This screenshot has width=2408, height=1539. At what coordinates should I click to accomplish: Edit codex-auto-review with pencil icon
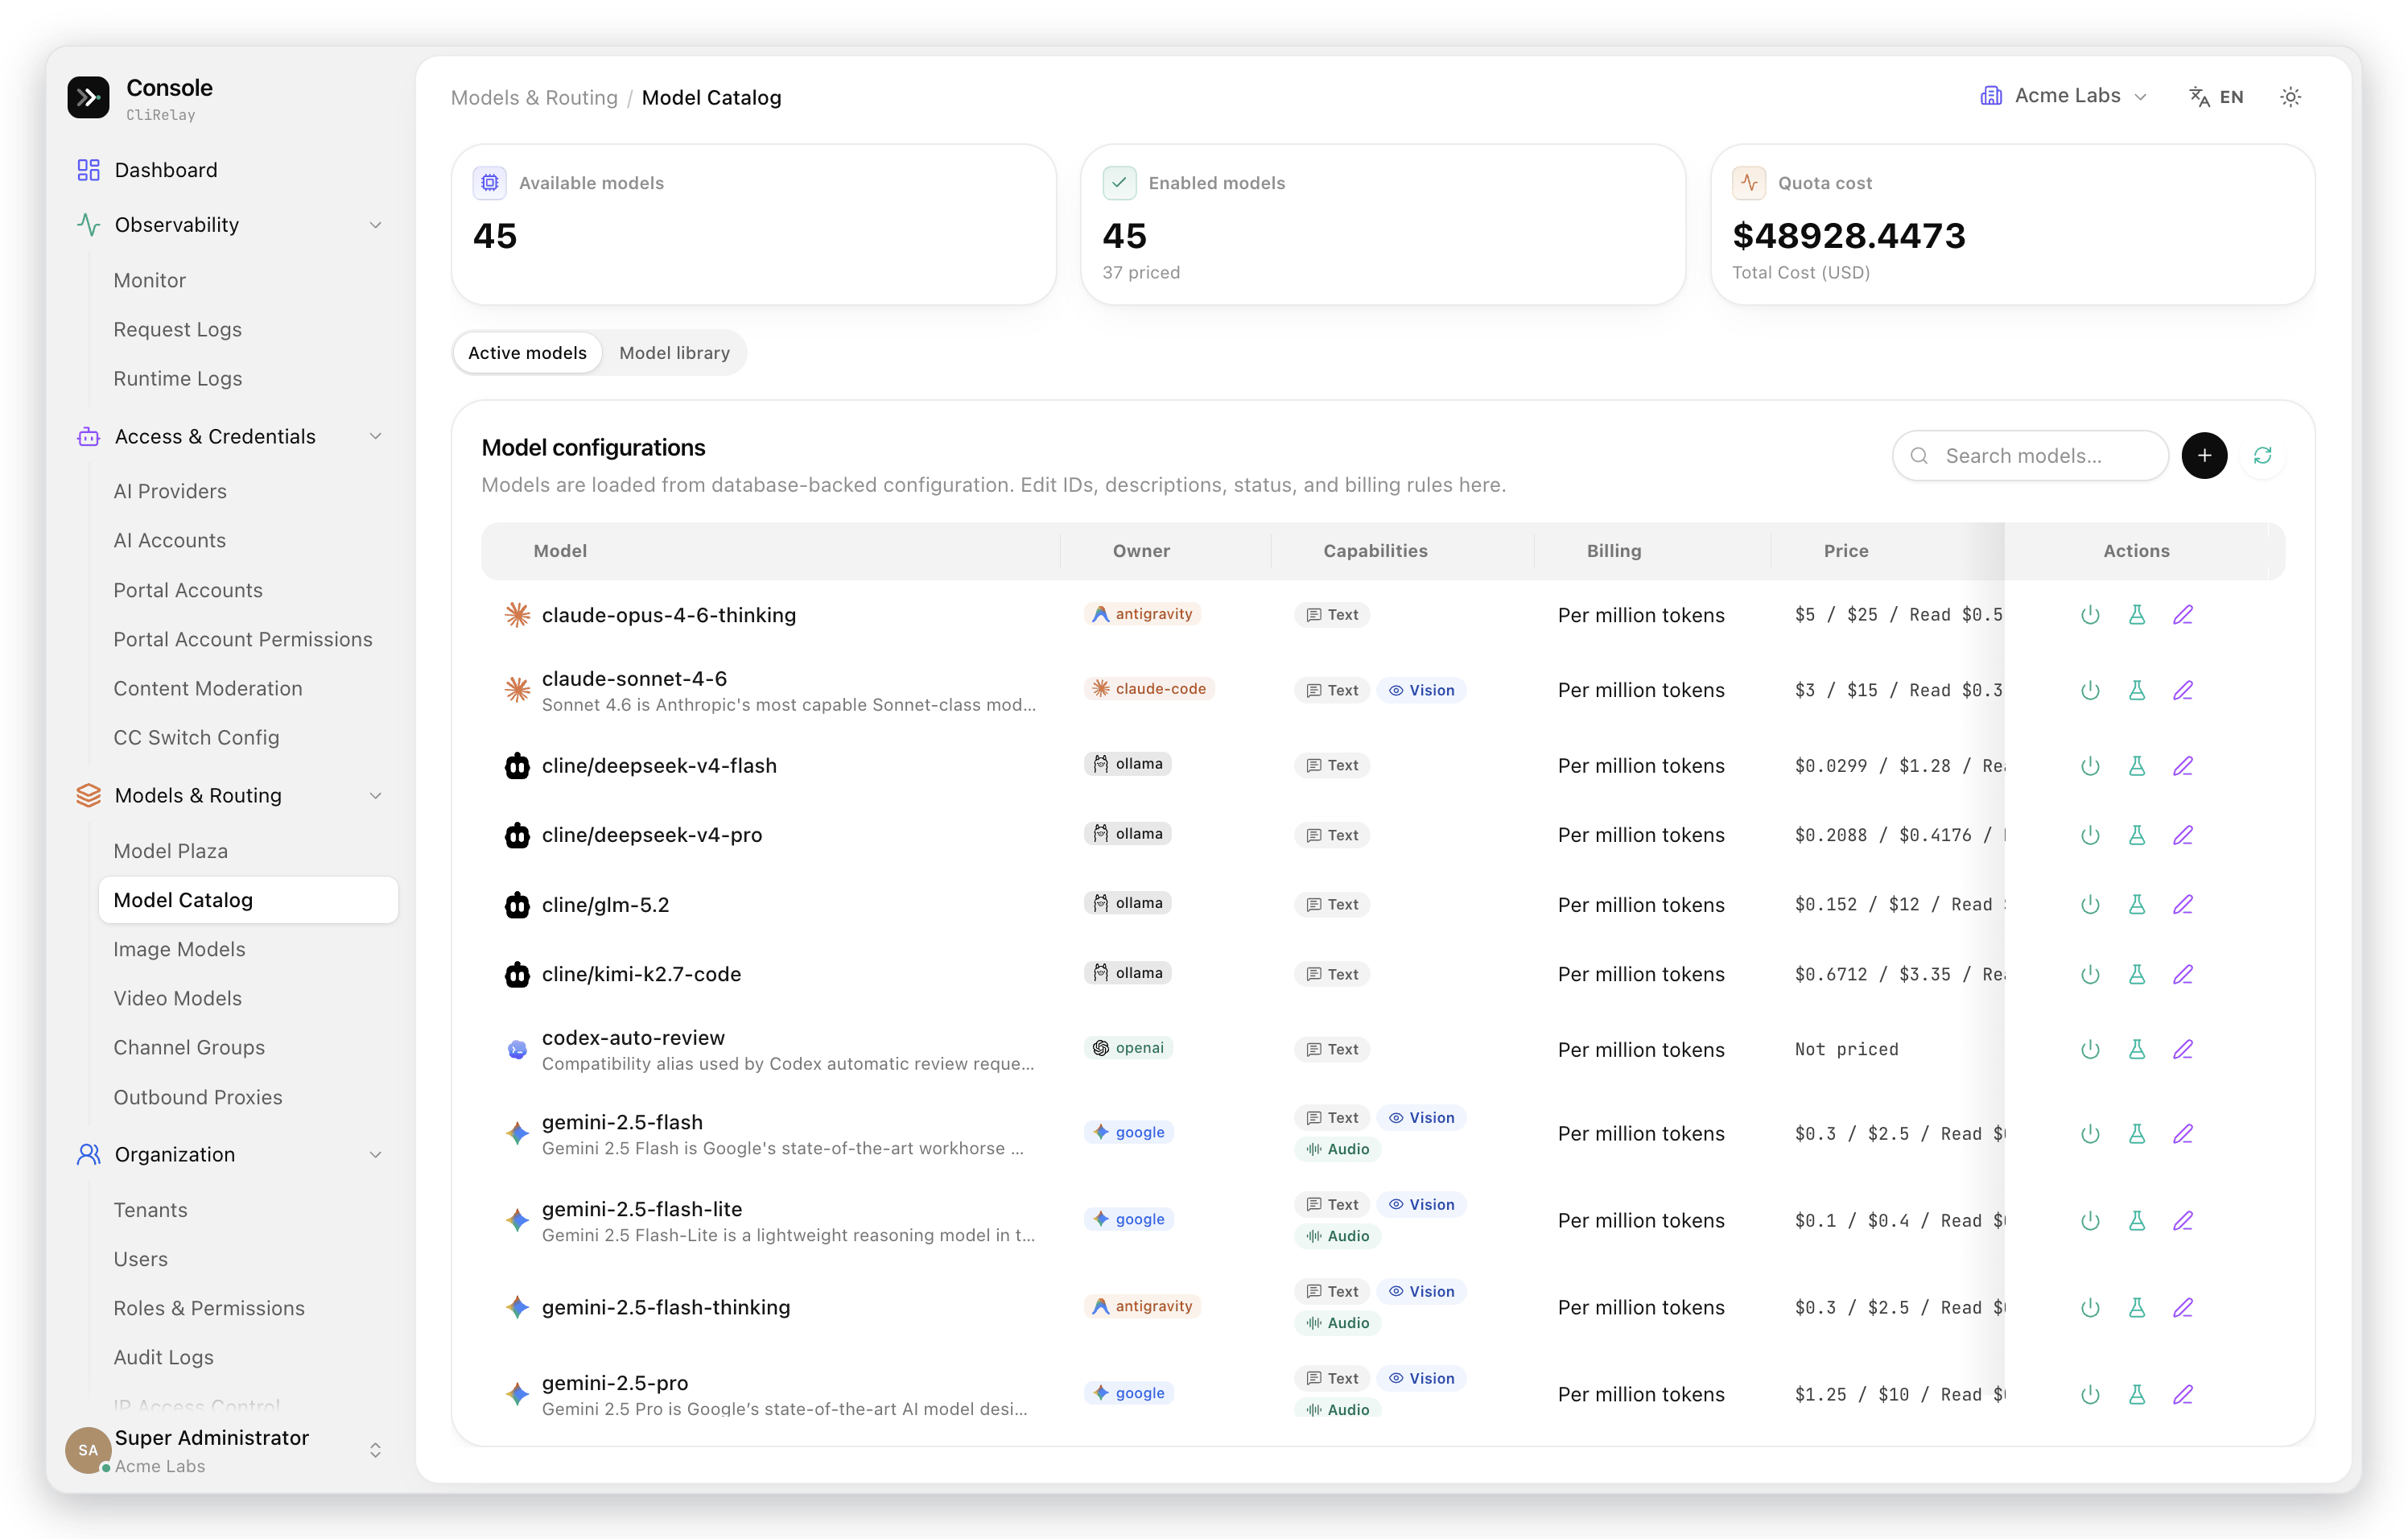(x=2182, y=1049)
